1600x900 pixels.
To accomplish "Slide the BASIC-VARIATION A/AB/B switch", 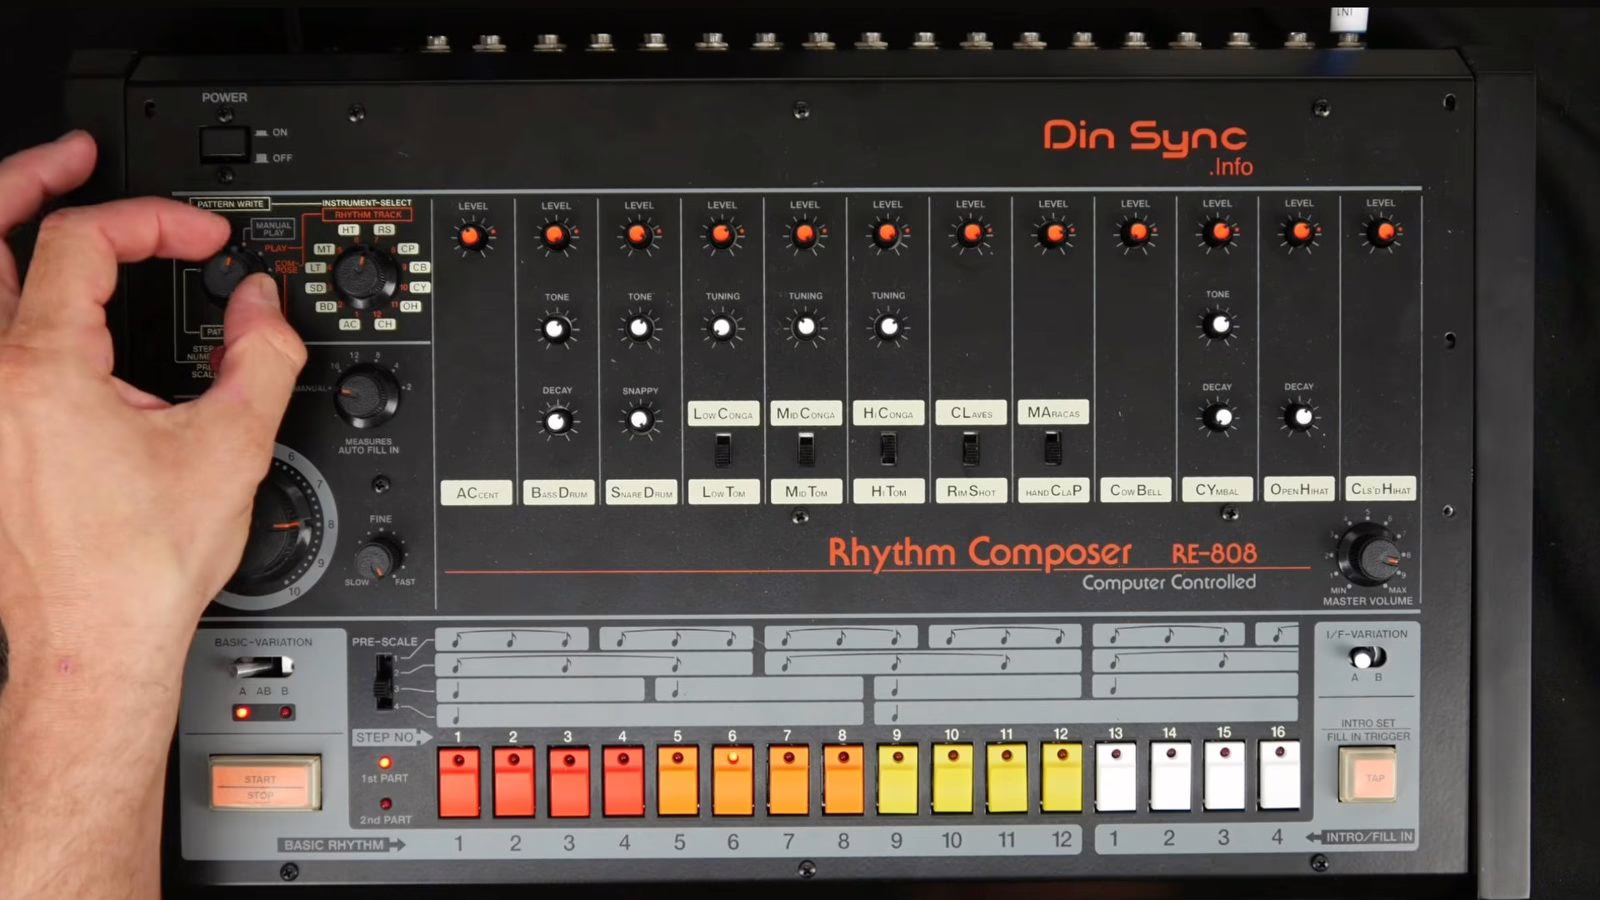I will 262,666.
